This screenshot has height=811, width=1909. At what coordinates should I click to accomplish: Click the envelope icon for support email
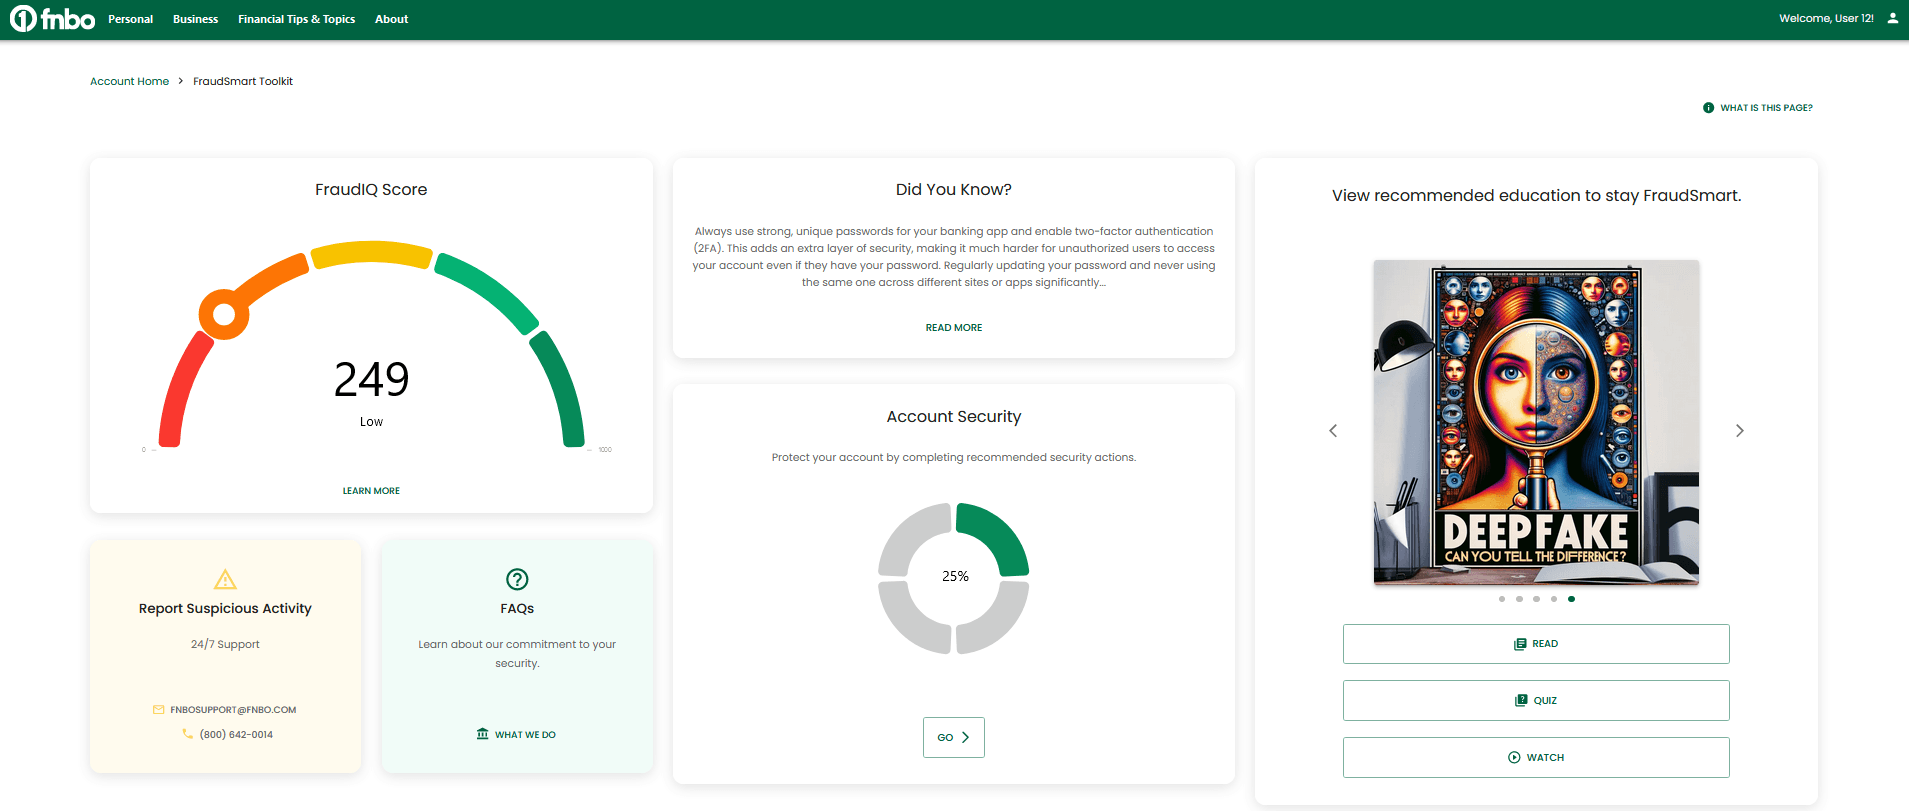[158, 710]
